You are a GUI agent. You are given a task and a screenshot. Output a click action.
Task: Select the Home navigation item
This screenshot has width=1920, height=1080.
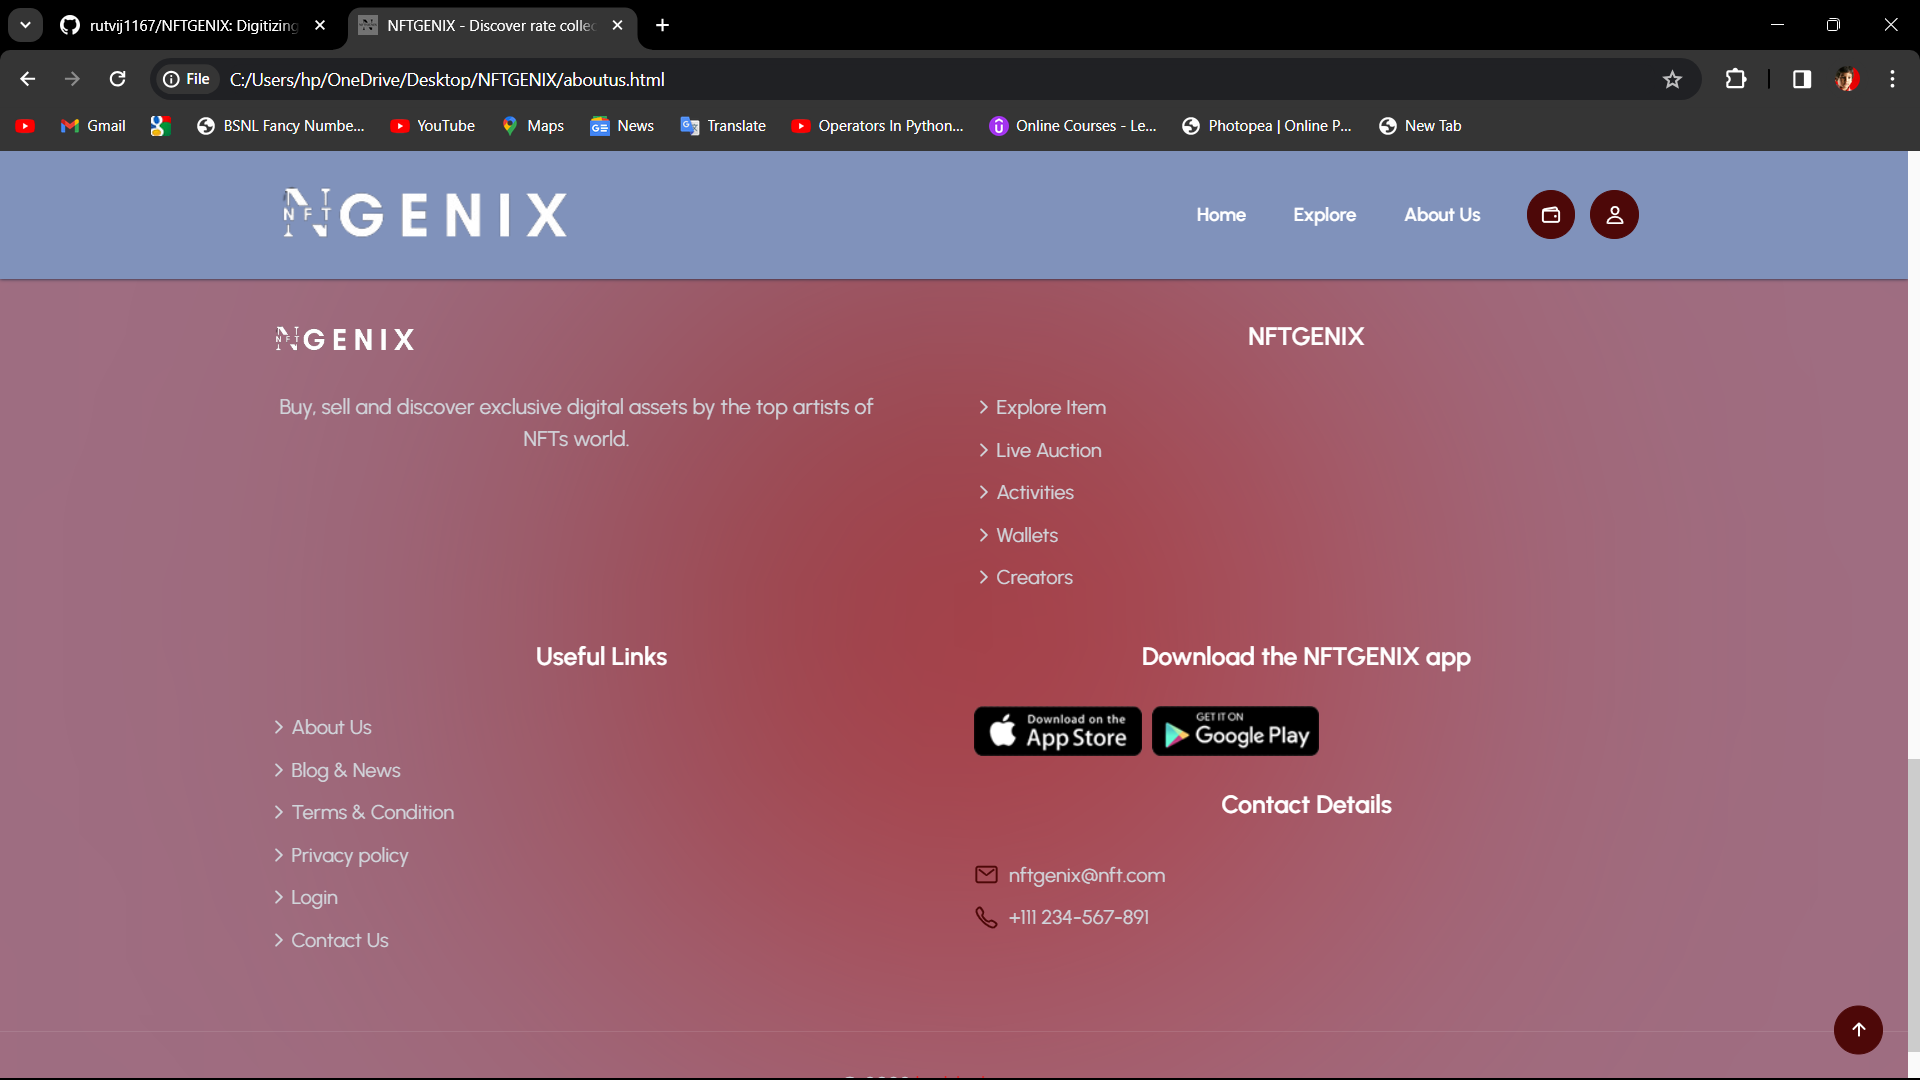tap(1220, 215)
